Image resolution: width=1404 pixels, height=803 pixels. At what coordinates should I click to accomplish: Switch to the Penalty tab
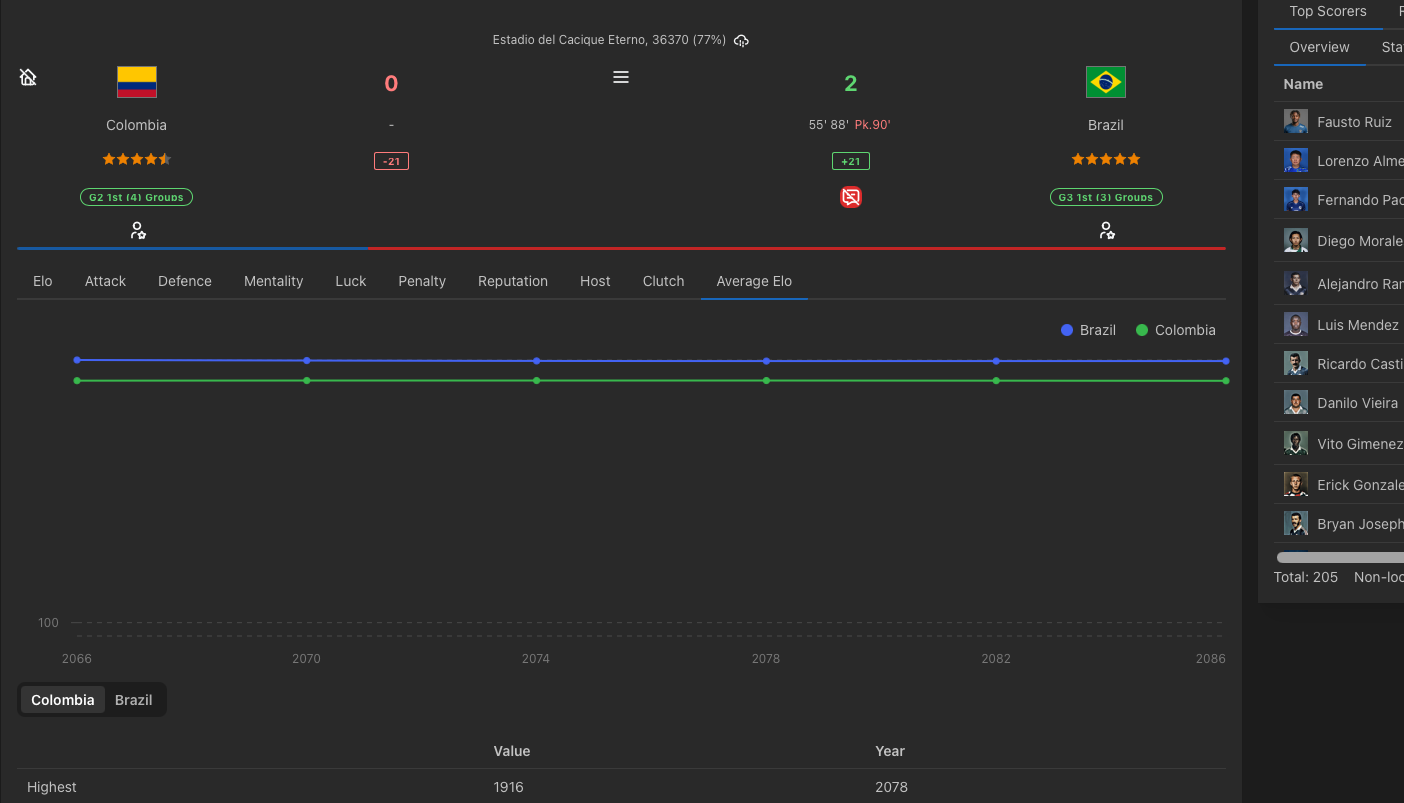(422, 281)
